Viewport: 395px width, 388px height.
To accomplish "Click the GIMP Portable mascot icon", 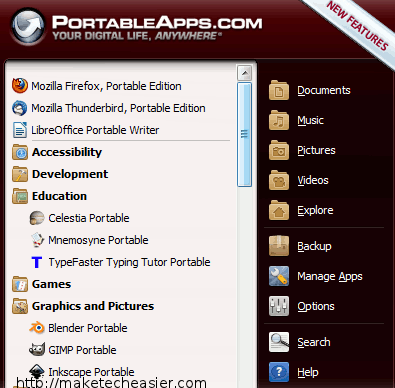I will [x=37, y=350].
